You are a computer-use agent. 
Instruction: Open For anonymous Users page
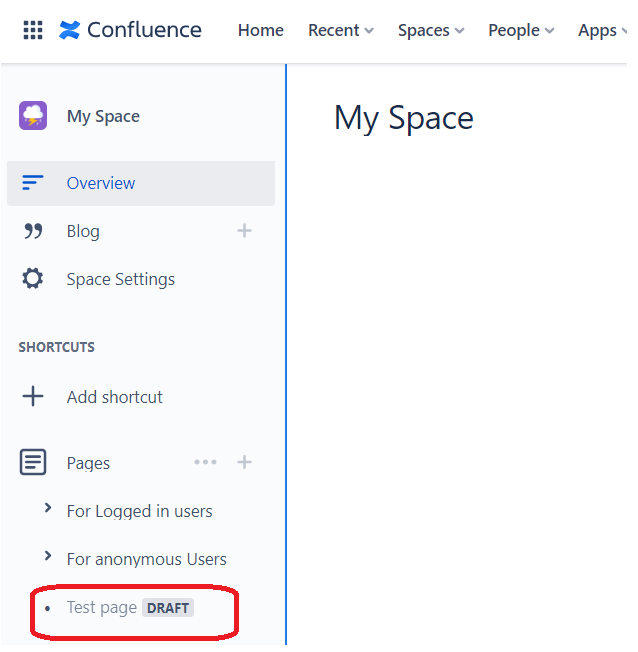click(x=146, y=559)
